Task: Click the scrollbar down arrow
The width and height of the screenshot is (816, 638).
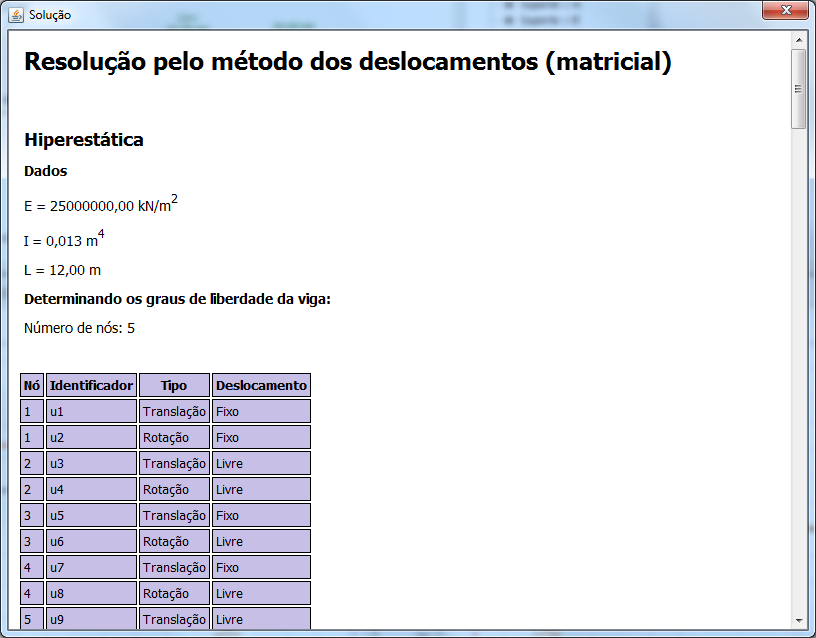Action: pyautogui.click(x=798, y=620)
